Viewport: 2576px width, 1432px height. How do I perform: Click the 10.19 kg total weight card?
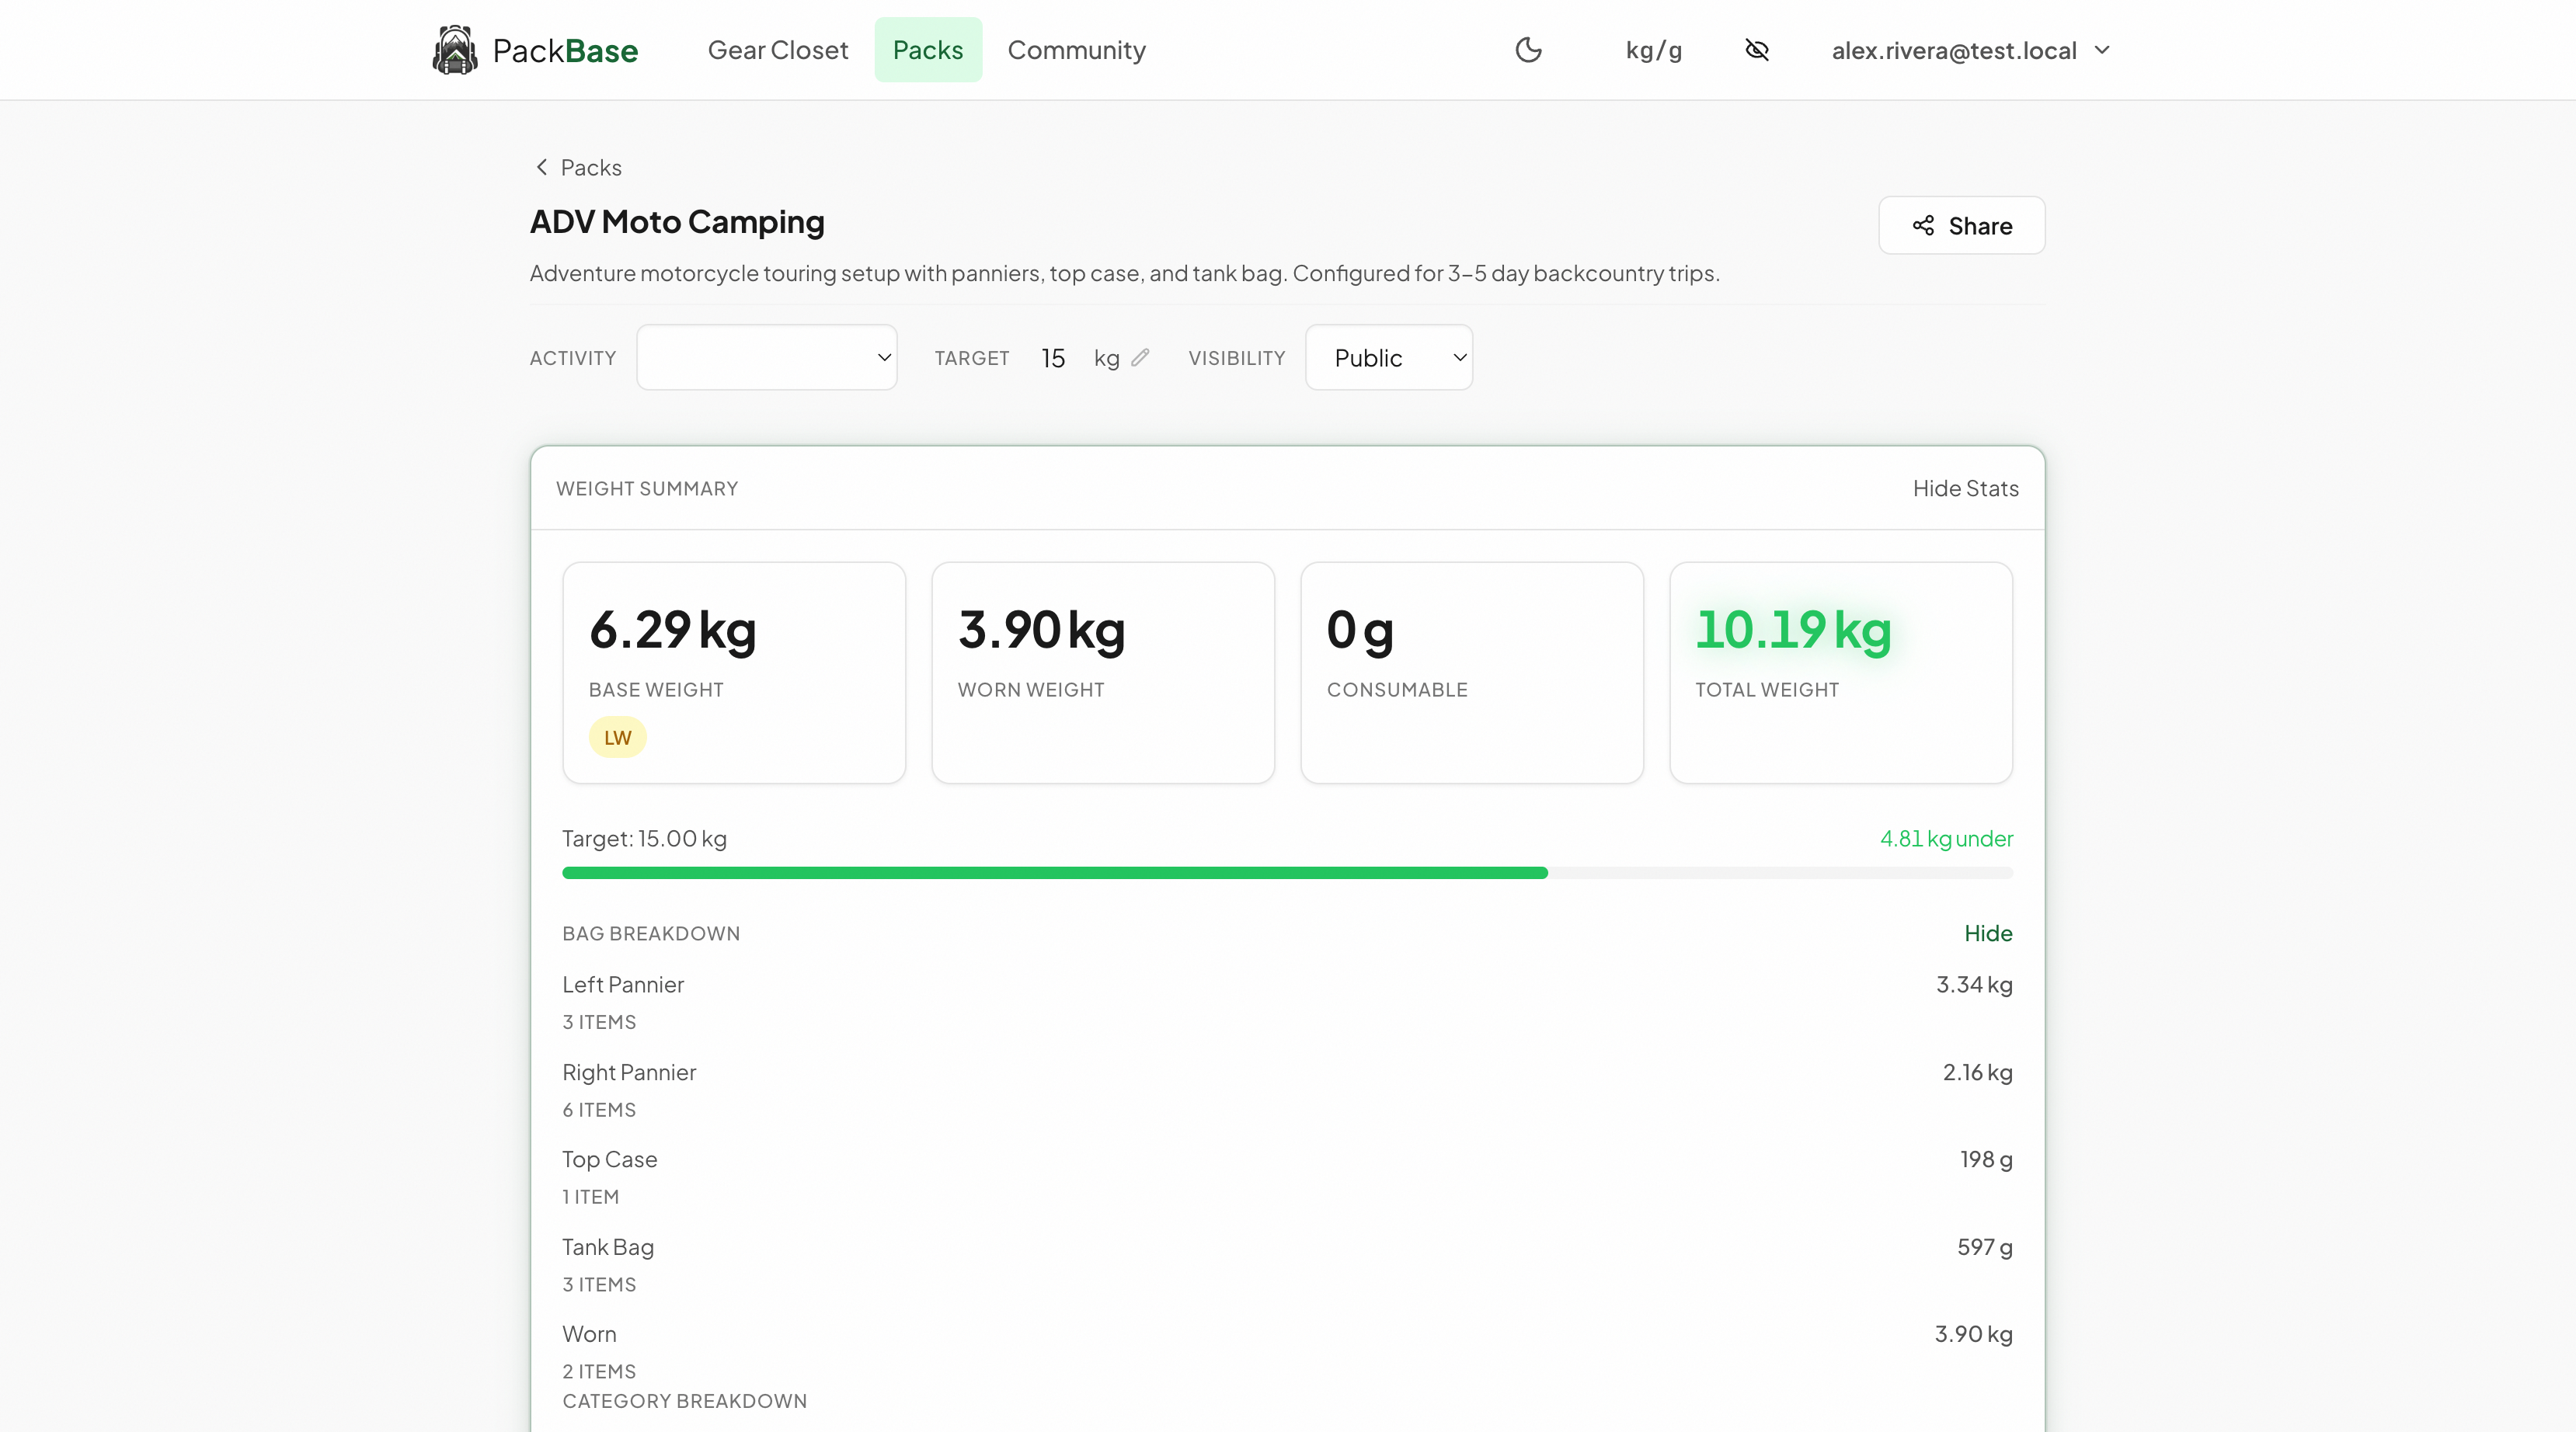[1841, 672]
